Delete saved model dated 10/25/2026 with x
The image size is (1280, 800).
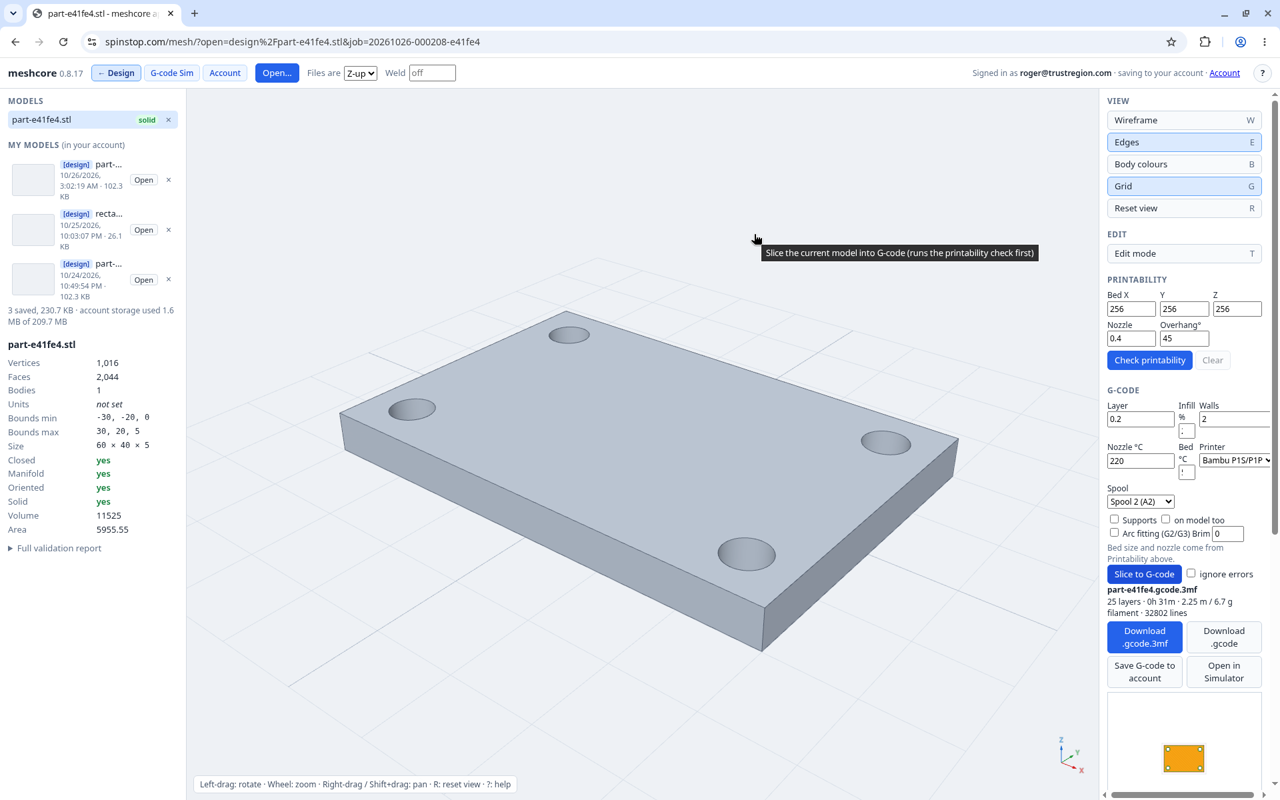(168, 230)
